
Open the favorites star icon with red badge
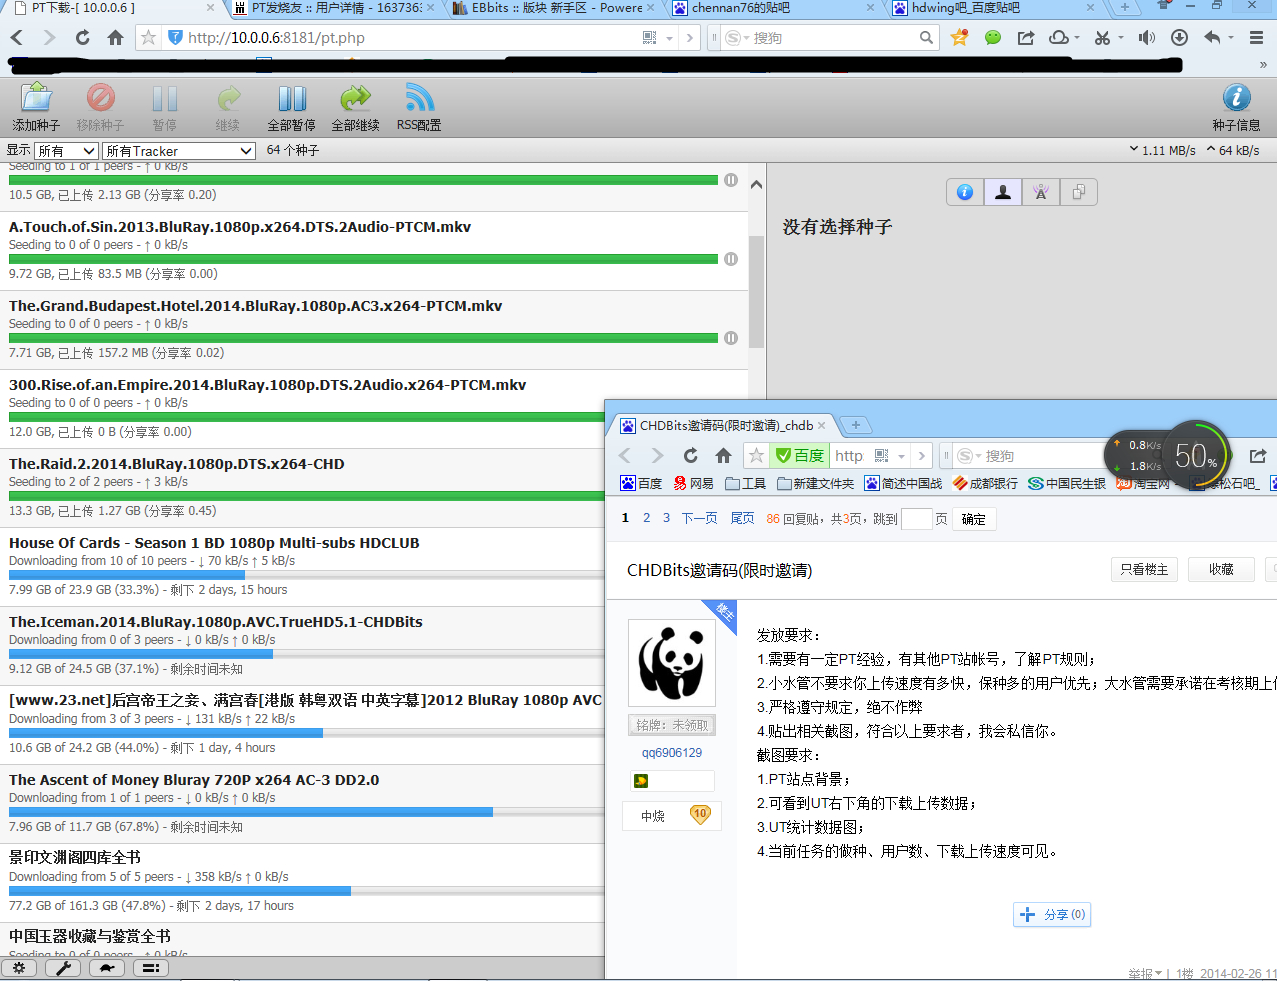[x=960, y=38]
